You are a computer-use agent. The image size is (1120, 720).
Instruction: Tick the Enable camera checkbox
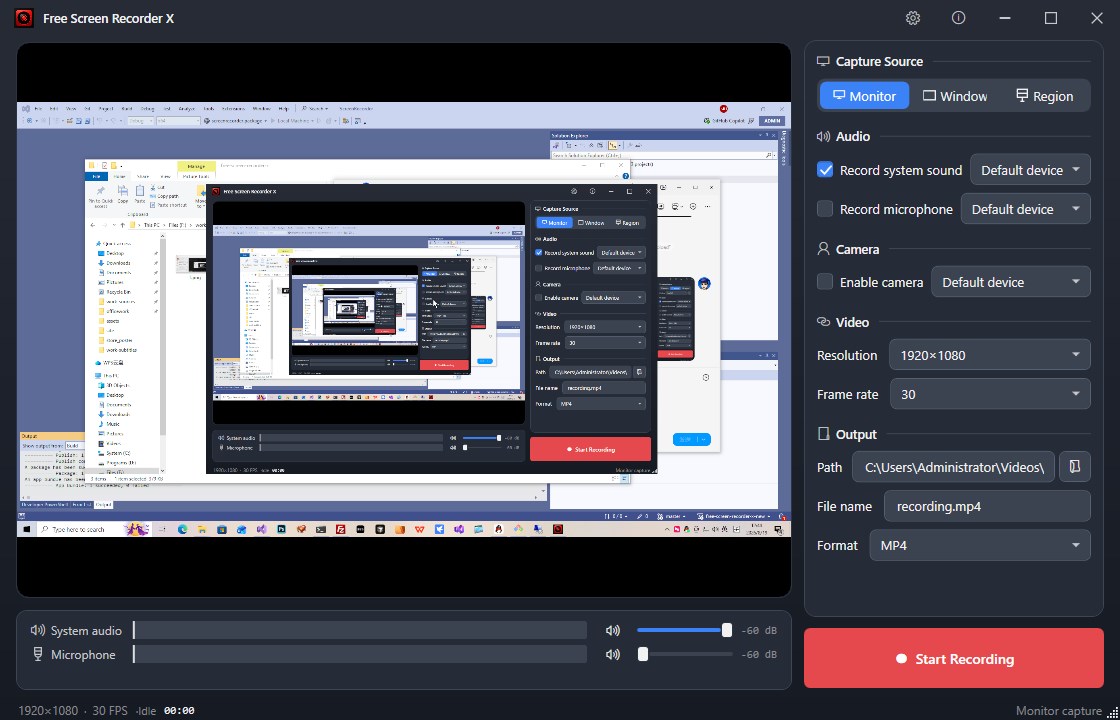(825, 281)
